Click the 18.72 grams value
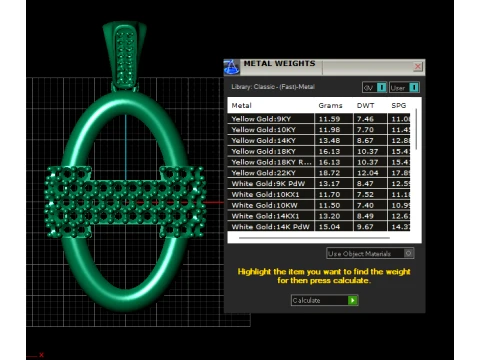 click(x=329, y=173)
